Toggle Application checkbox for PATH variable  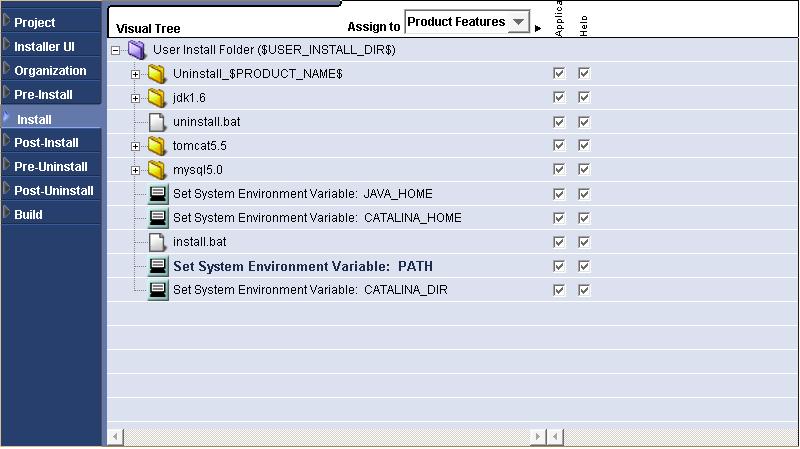559,266
